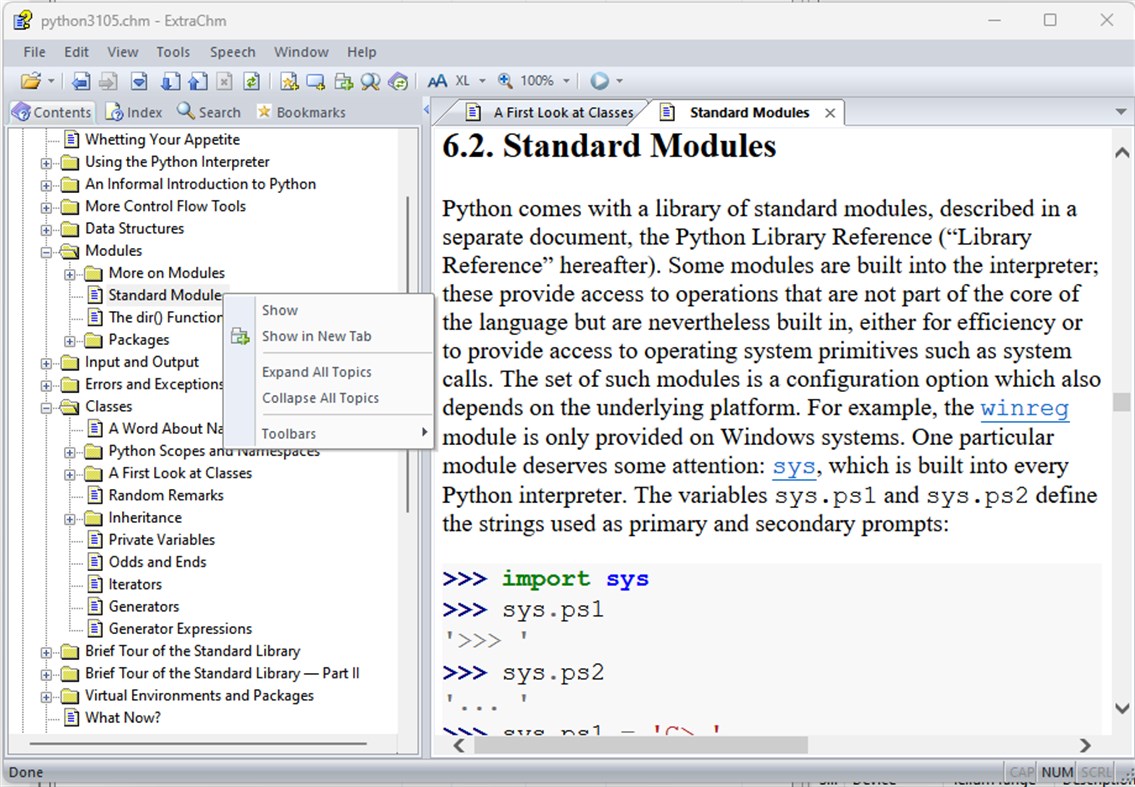Image resolution: width=1135 pixels, height=787 pixels.
Task: Open the dropdown arrow beside Open folder
Action: pos(51,81)
